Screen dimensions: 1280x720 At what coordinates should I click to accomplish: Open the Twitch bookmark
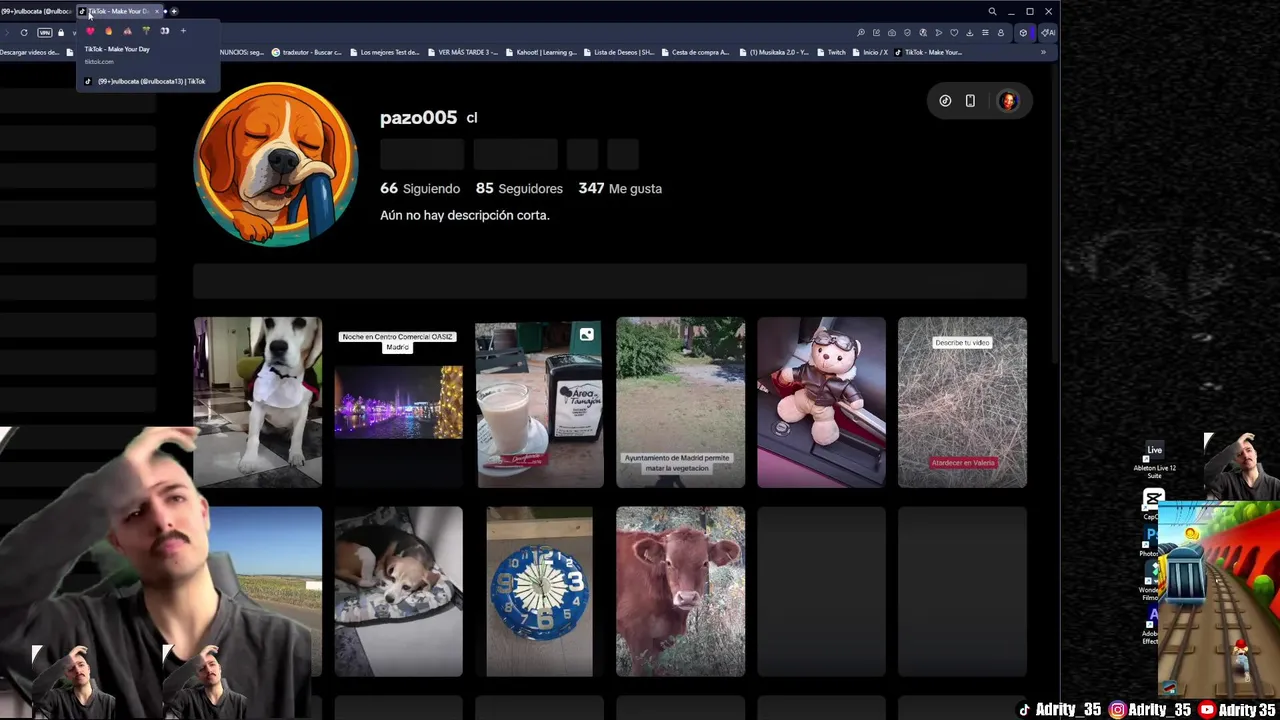(830, 52)
